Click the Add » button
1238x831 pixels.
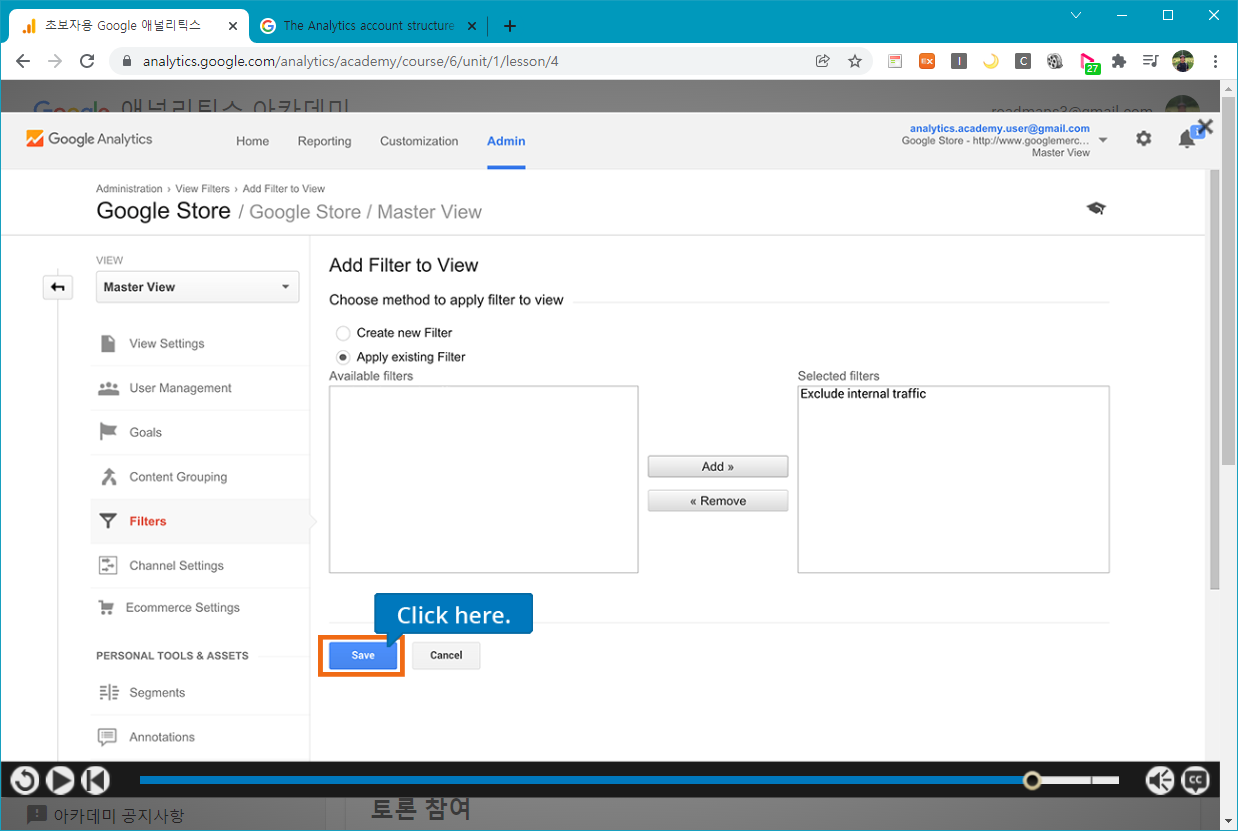[x=718, y=466]
